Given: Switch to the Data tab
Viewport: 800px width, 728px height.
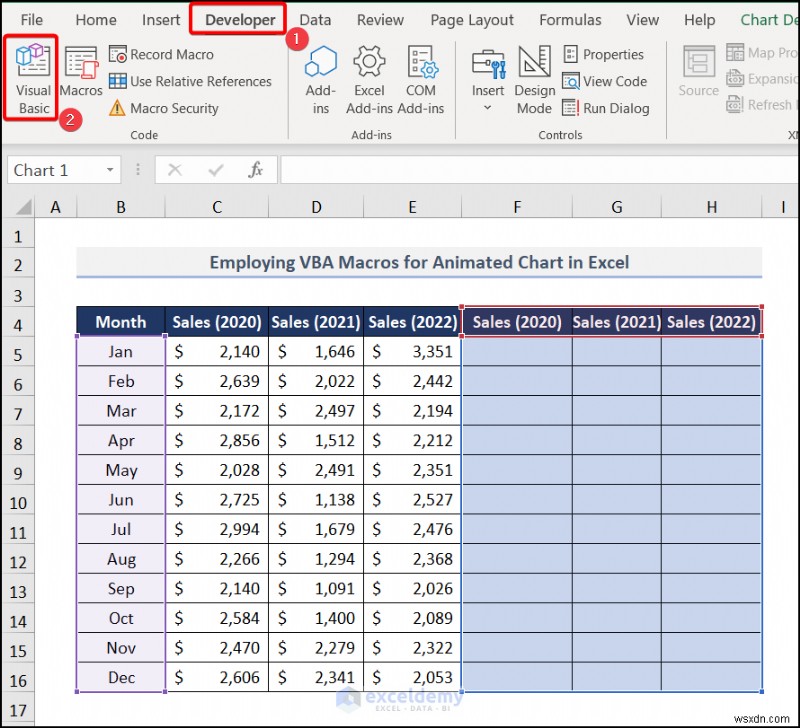Looking at the screenshot, I should coord(315,20).
